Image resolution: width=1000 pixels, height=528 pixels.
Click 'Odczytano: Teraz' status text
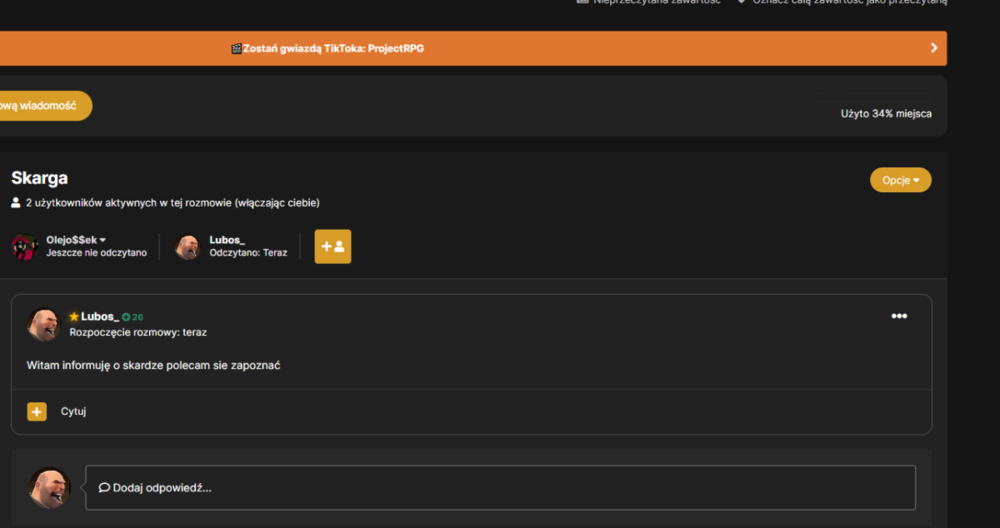tap(248, 253)
